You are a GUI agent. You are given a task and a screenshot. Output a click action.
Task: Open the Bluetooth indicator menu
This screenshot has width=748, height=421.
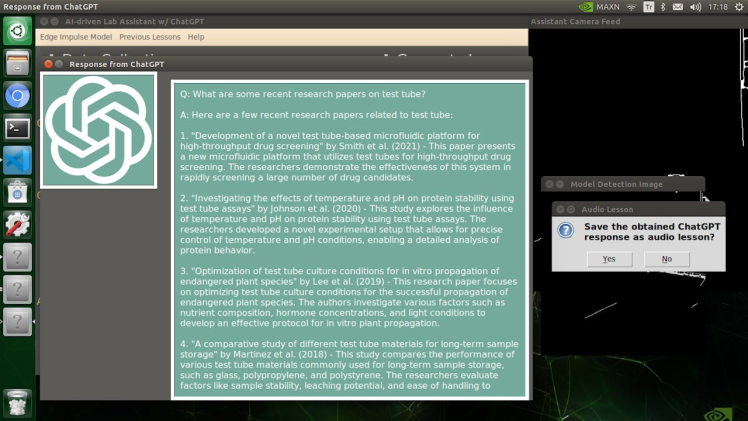(663, 7)
